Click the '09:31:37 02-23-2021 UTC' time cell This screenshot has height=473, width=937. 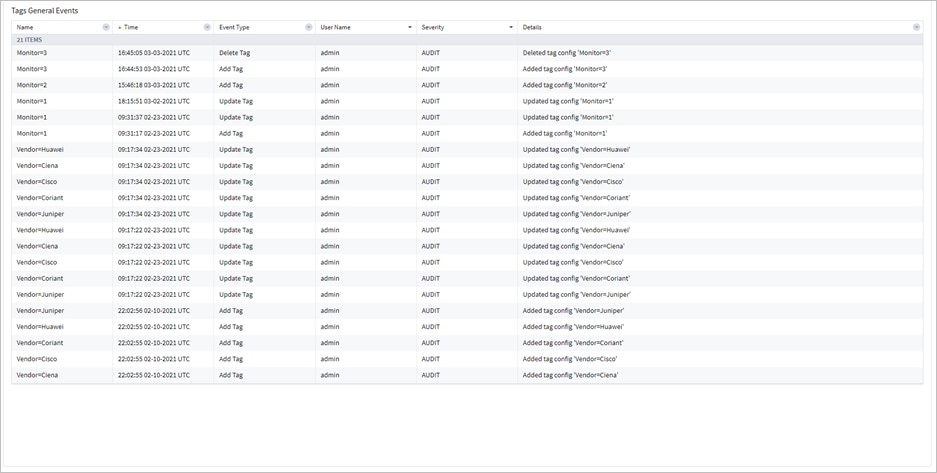pyautogui.click(x=154, y=117)
